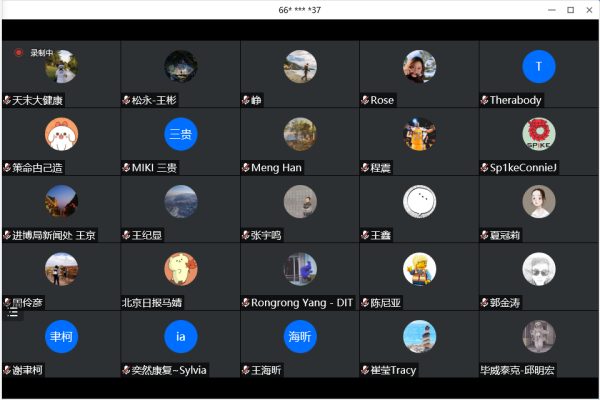Click the muted mic icon for Meng Han
Image resolution: width=600 pixels, height=400 pixels.
pyautogui.click(x=245, y=168)
